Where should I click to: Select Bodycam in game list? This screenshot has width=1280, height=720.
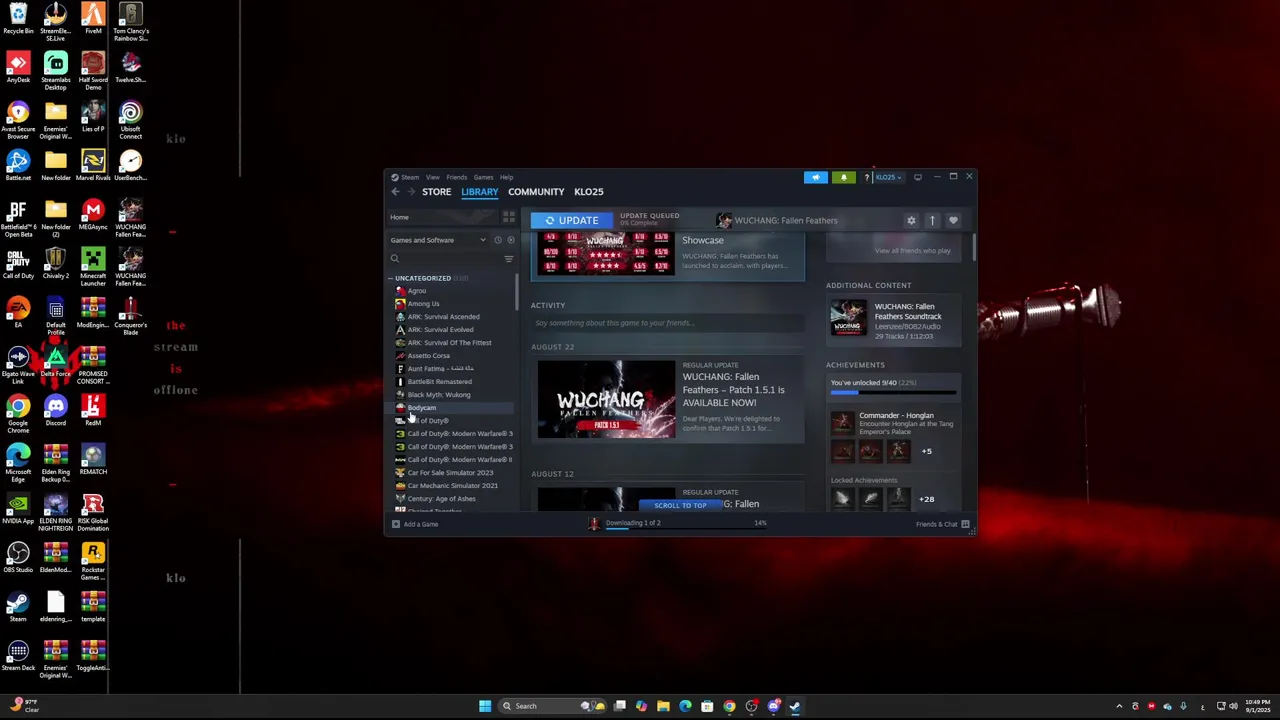point(451,408)
